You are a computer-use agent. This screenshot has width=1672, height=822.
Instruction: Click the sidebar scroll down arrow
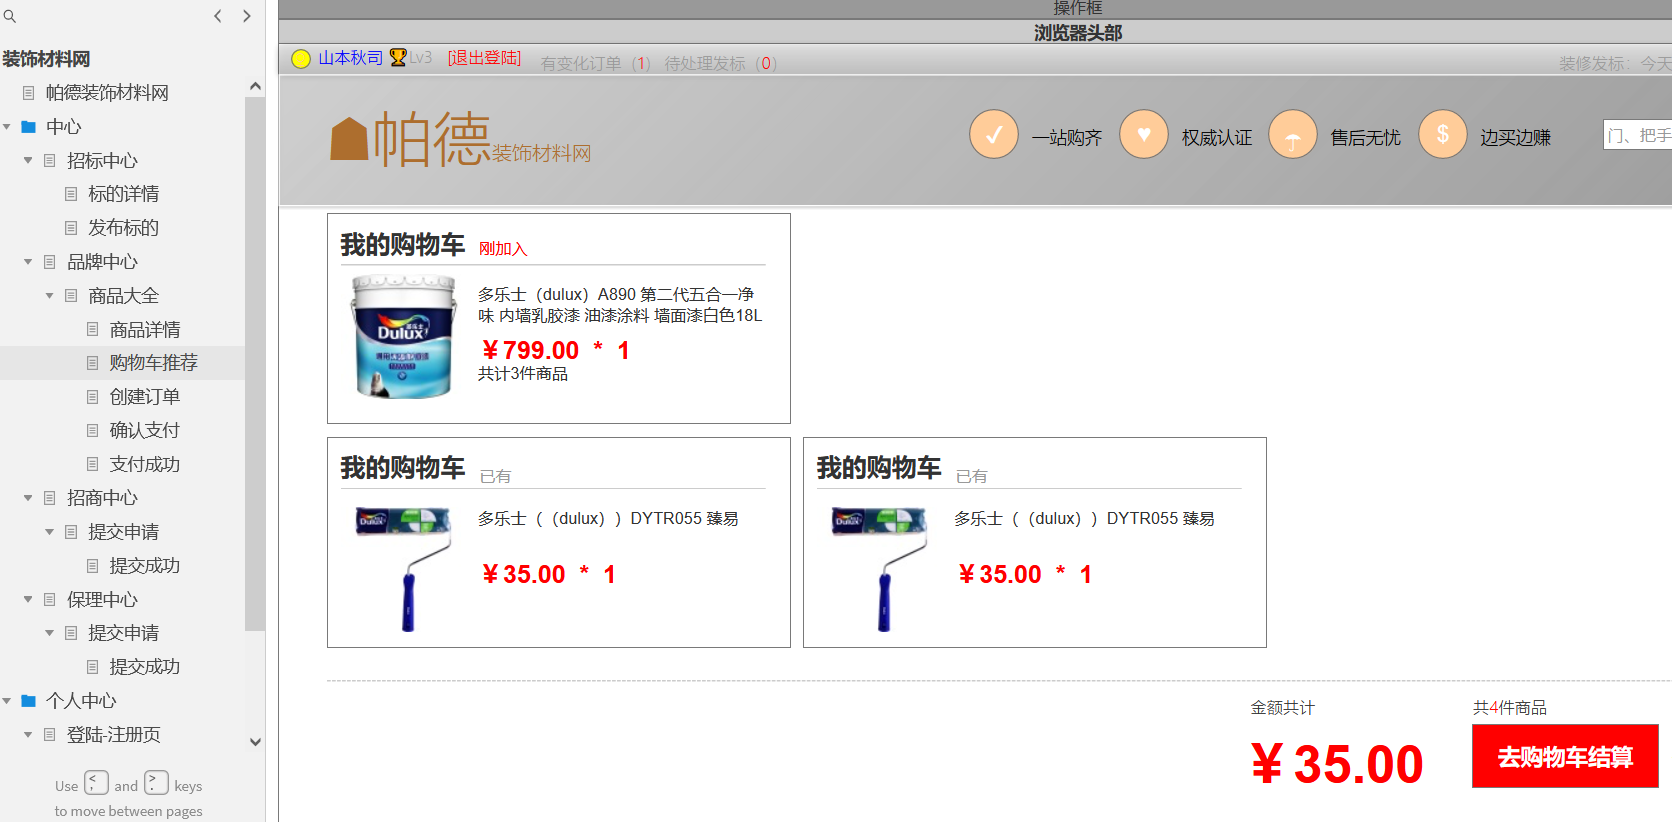pyautogui.click(x=255, y=742)
